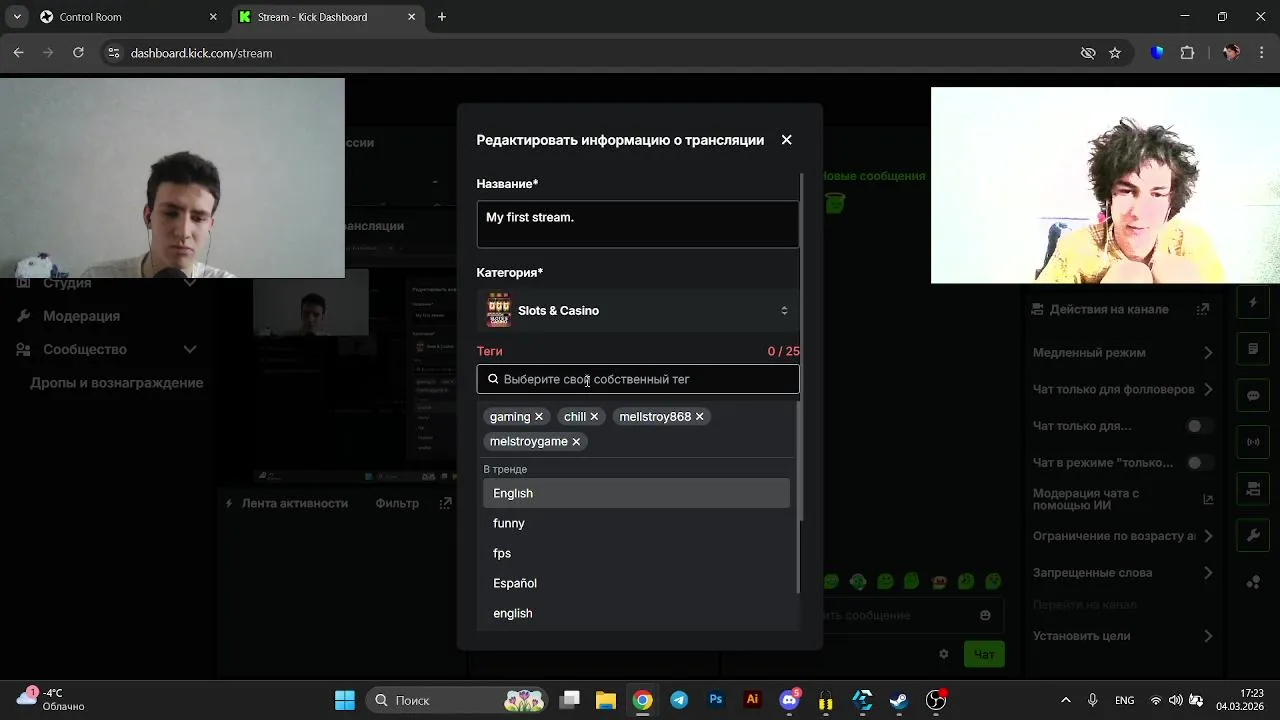Remove the melstroygame tag
1280x720 pixels.
[576, 442]
